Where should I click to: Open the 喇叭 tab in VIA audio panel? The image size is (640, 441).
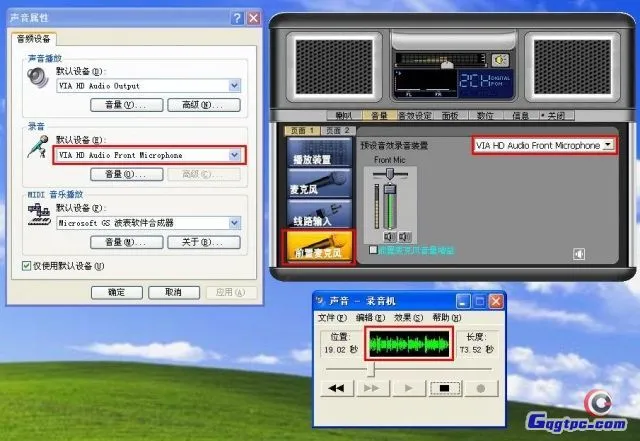(344, 116)
